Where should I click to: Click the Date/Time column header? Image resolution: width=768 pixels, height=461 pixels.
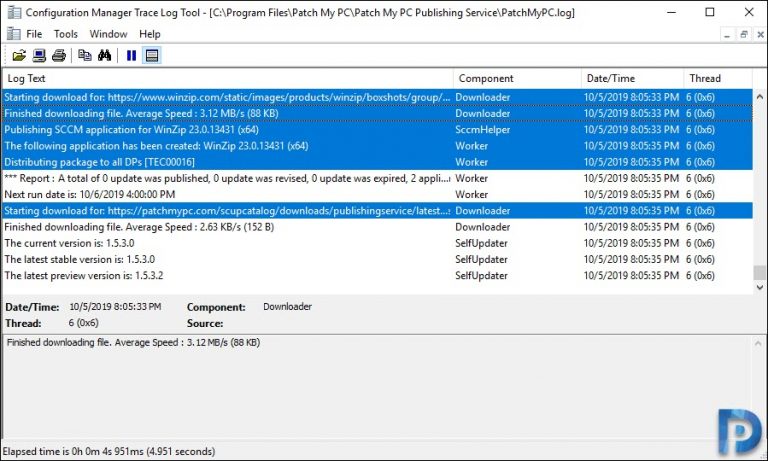[x=633, y=78]
